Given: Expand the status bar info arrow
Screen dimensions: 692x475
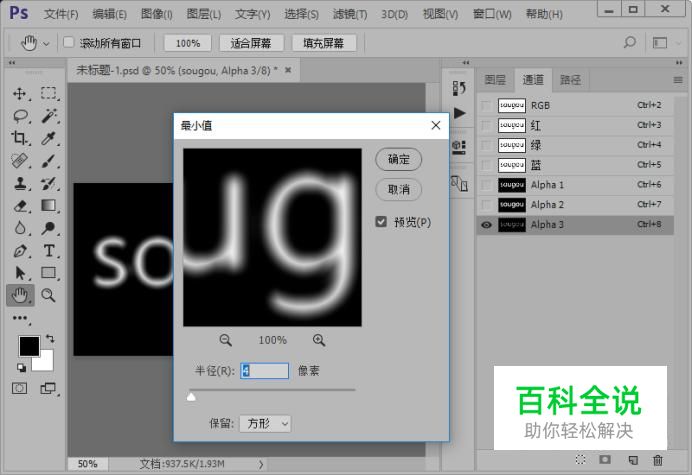Looking at the screenshot, I should tap(261, 464).
